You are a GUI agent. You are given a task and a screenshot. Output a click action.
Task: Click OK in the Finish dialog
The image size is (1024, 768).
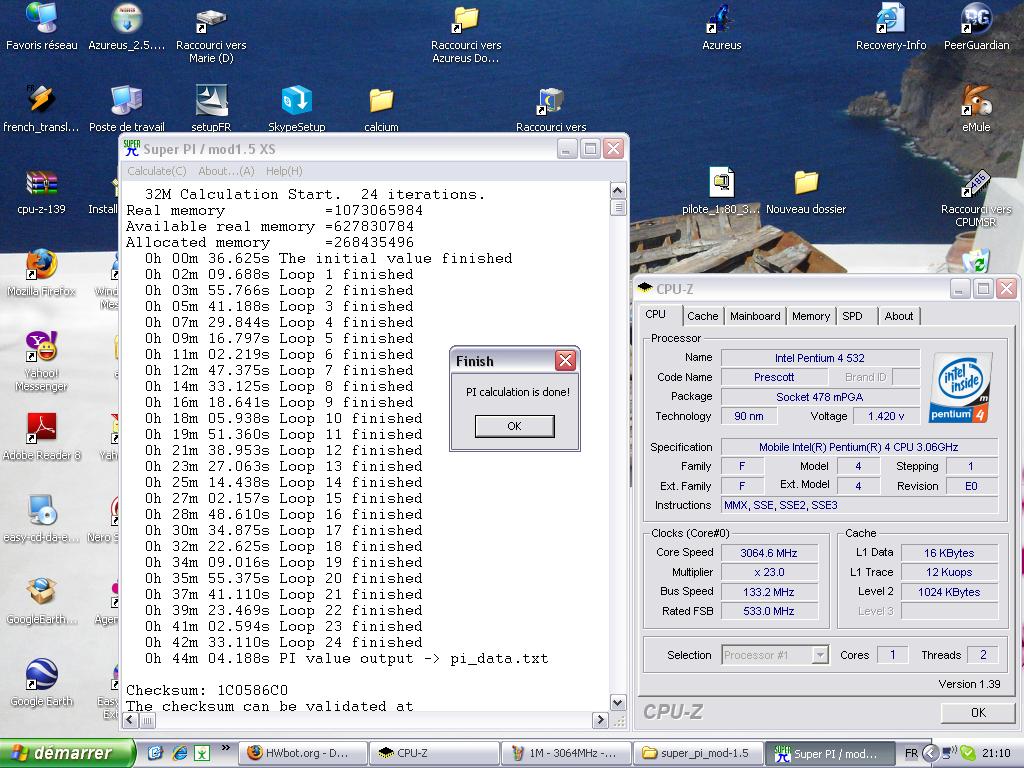pos(515,426)
